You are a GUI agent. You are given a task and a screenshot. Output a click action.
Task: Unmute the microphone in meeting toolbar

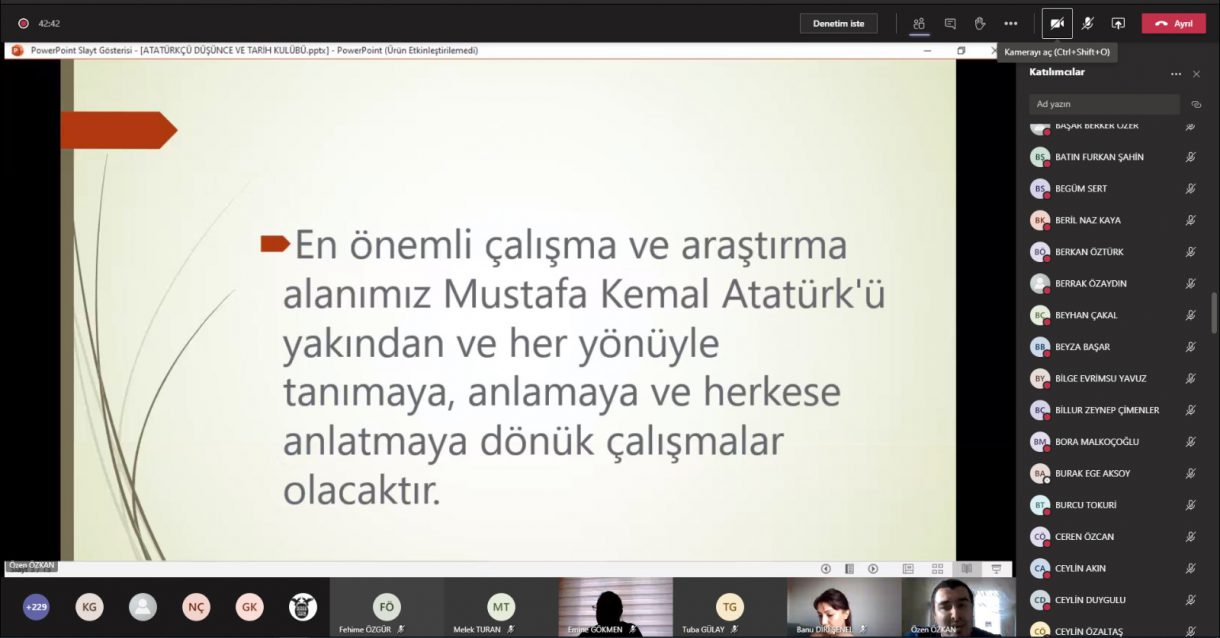1088,23
